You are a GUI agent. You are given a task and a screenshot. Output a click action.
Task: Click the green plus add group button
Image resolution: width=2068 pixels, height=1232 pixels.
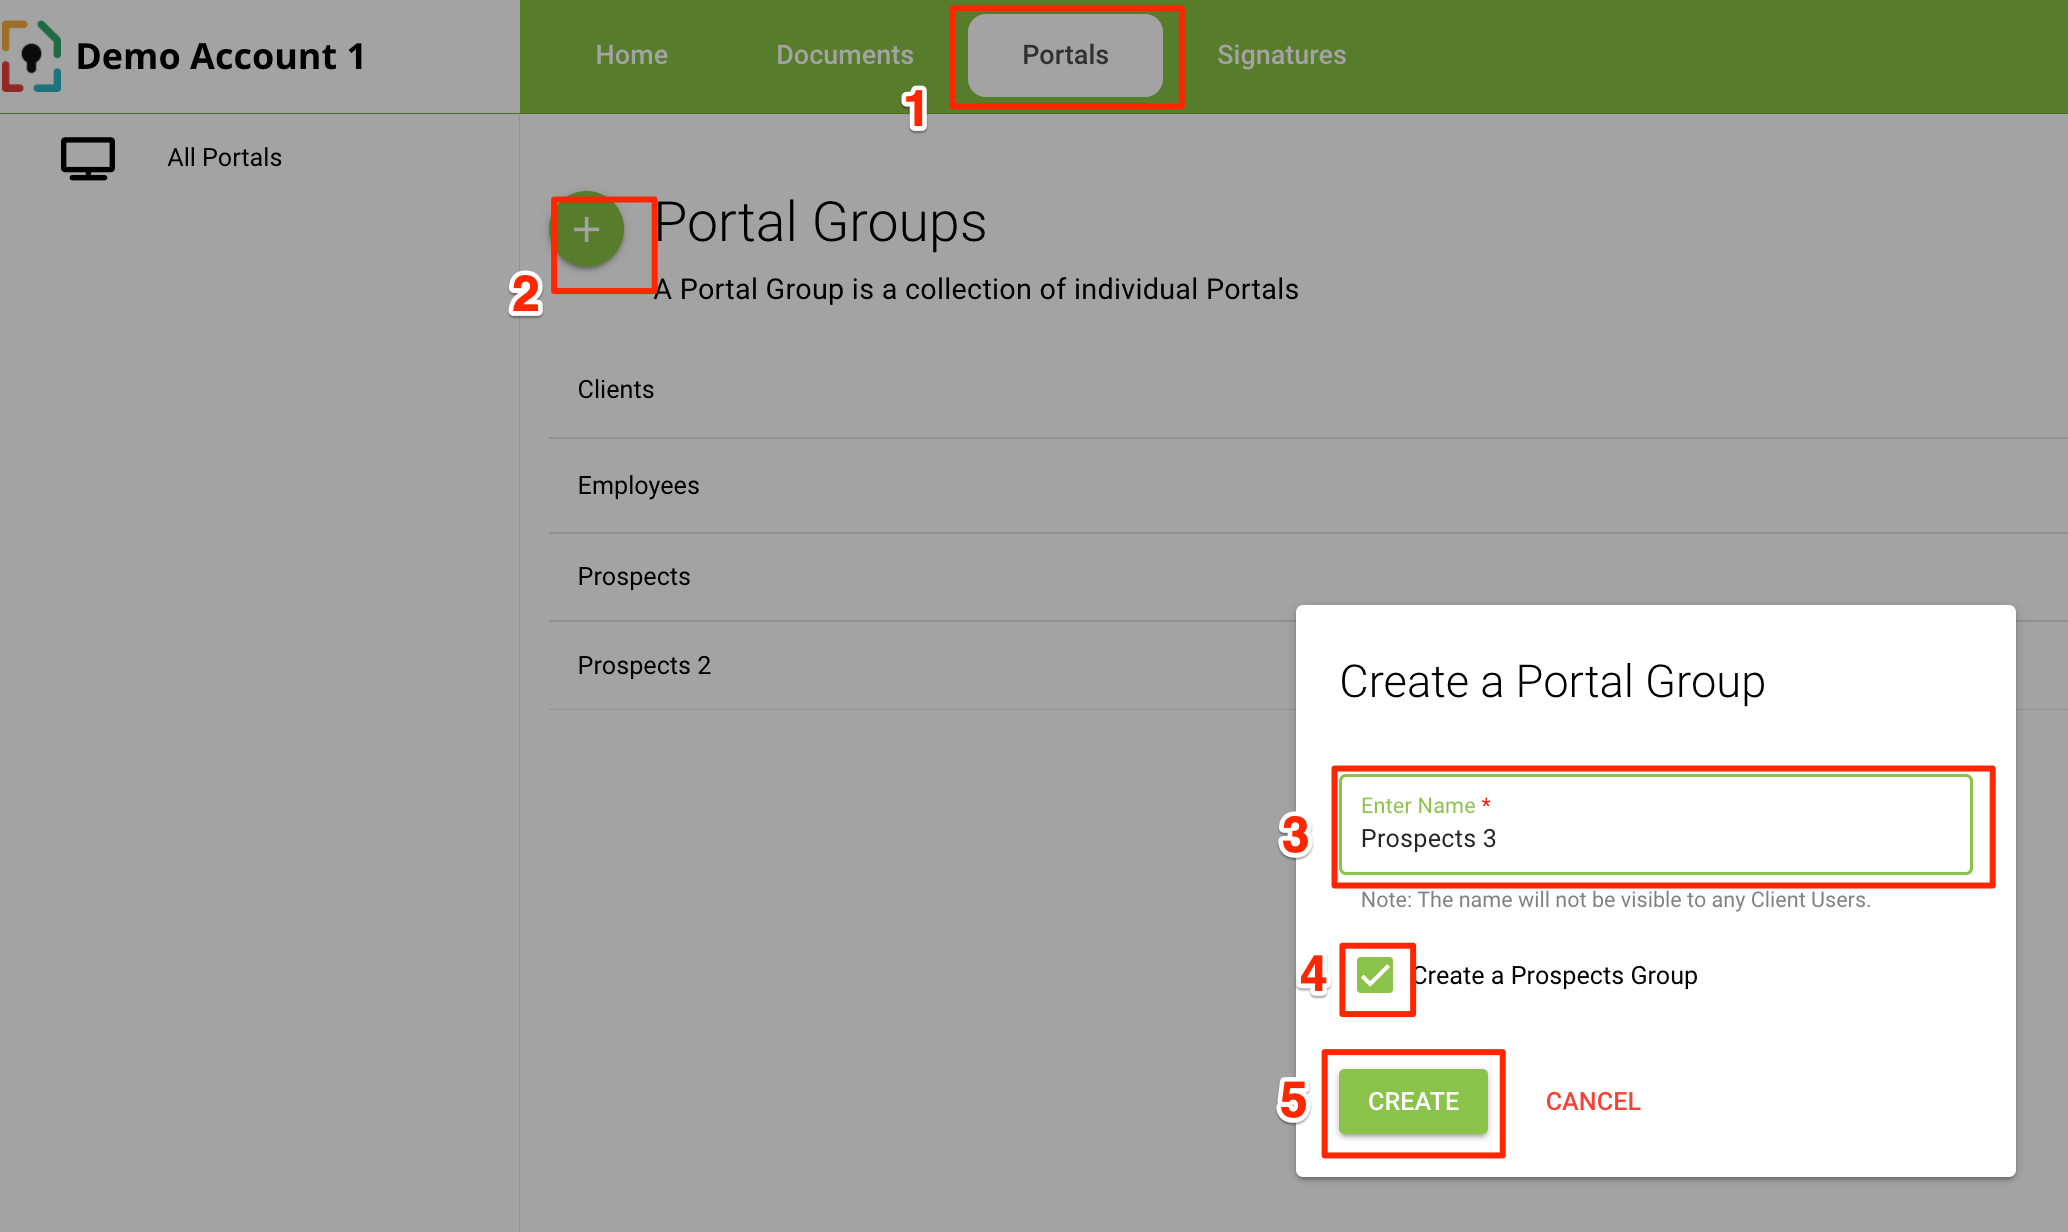point(587,230)
